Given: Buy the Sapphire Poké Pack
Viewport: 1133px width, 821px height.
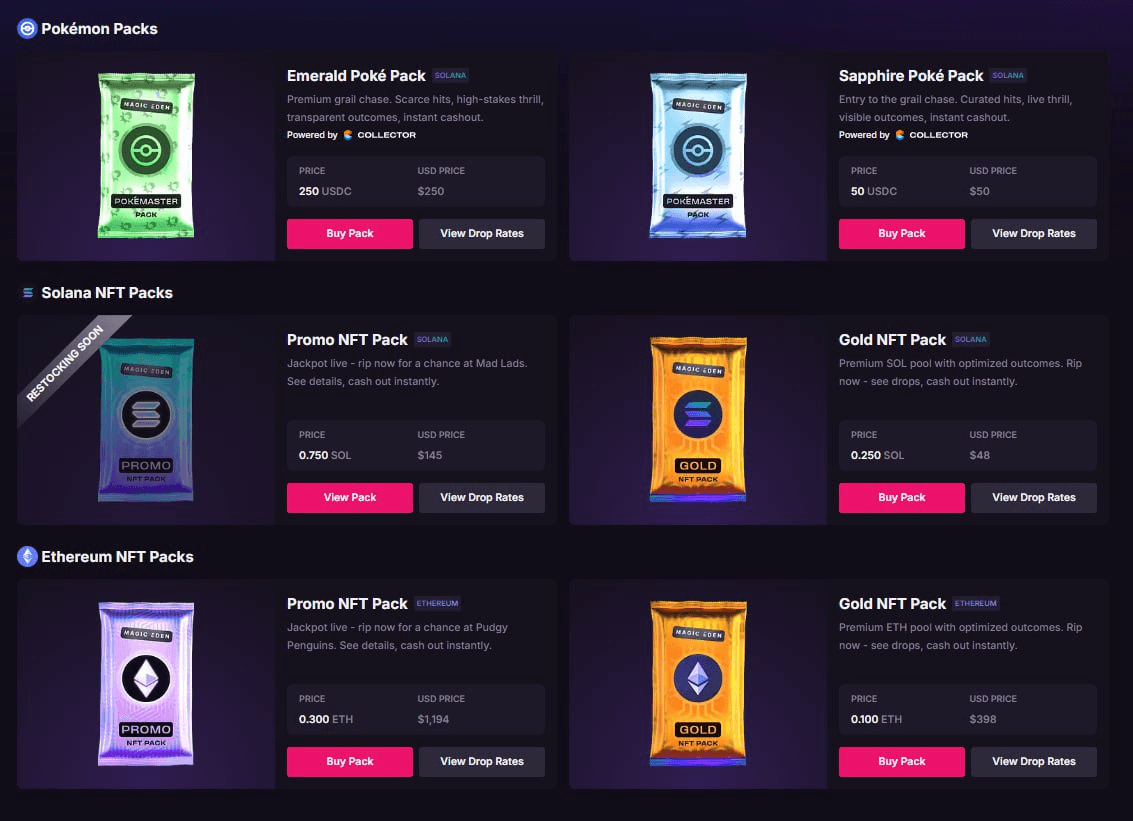Looking at the screenshot, I should (902, 233).
